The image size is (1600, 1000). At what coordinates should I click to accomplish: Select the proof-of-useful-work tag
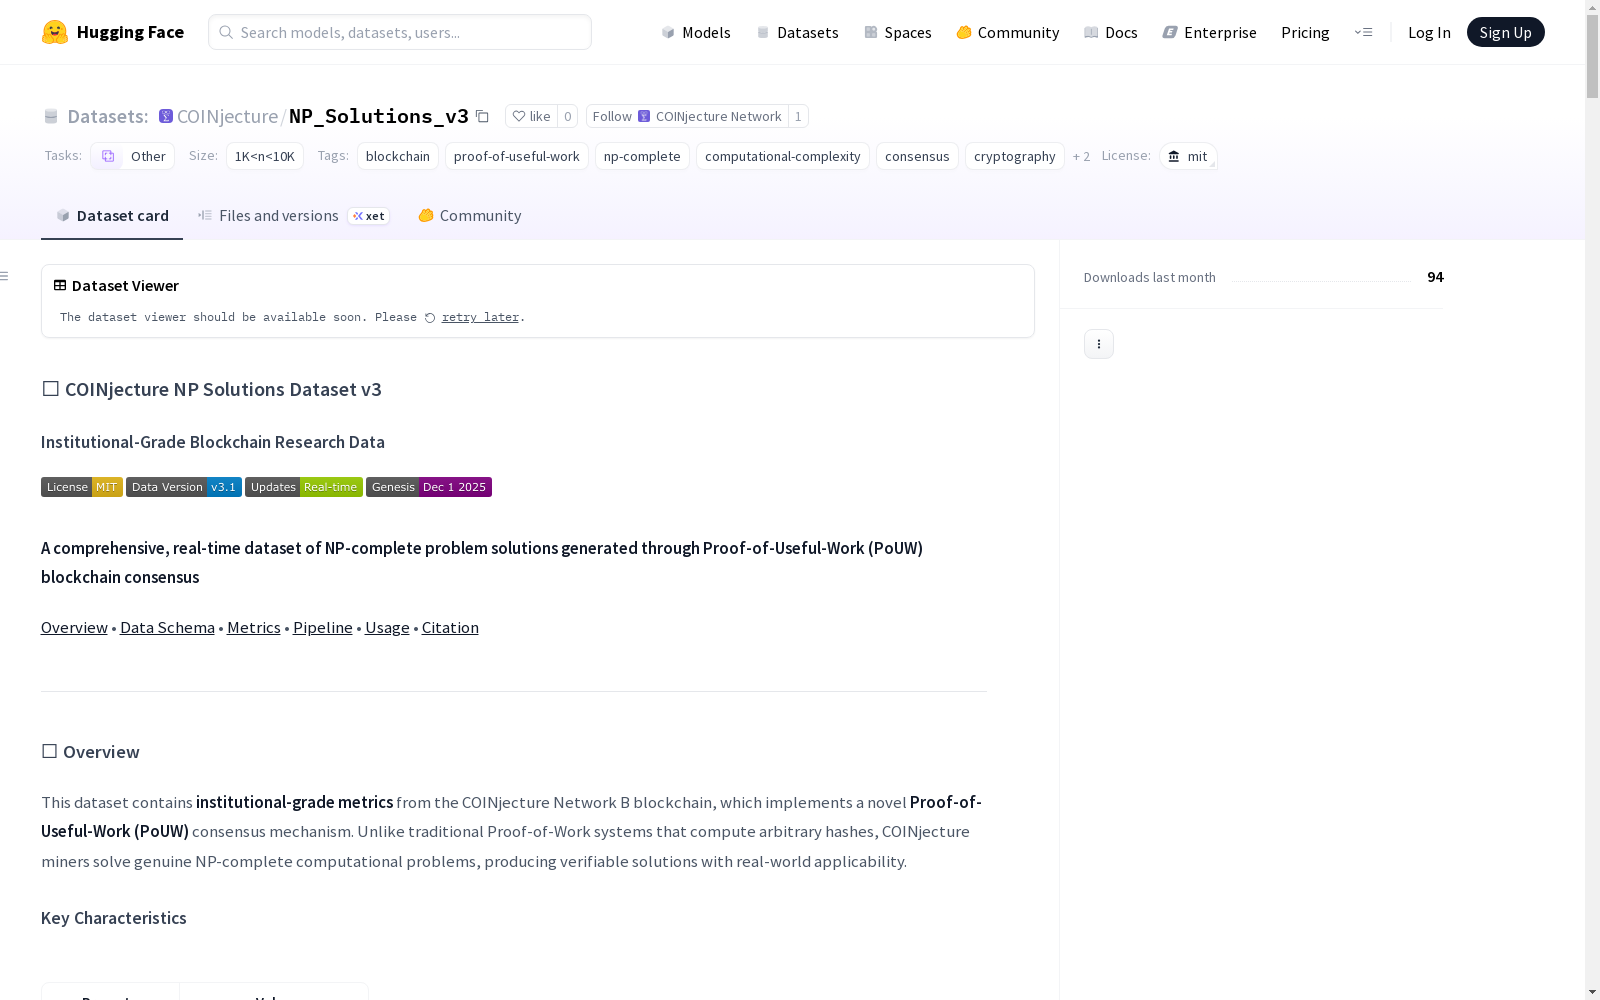point(517,156)
